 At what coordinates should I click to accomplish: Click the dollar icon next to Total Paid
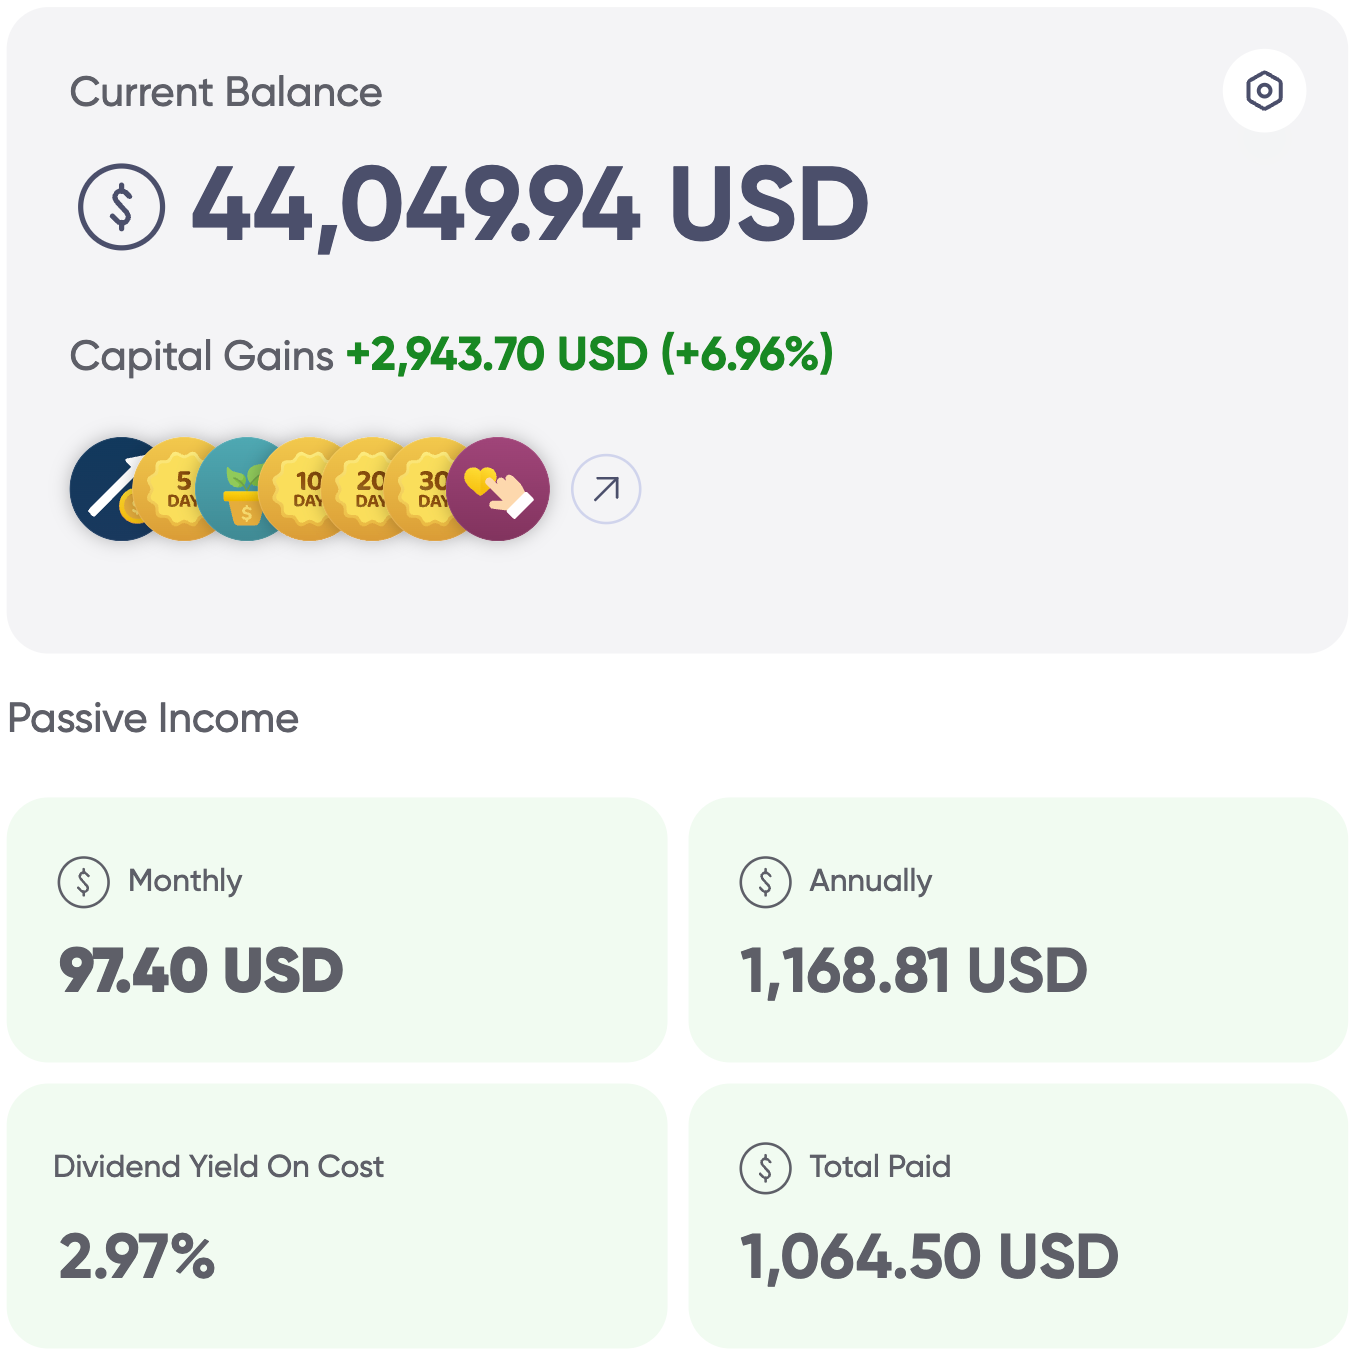point(765,1168)
